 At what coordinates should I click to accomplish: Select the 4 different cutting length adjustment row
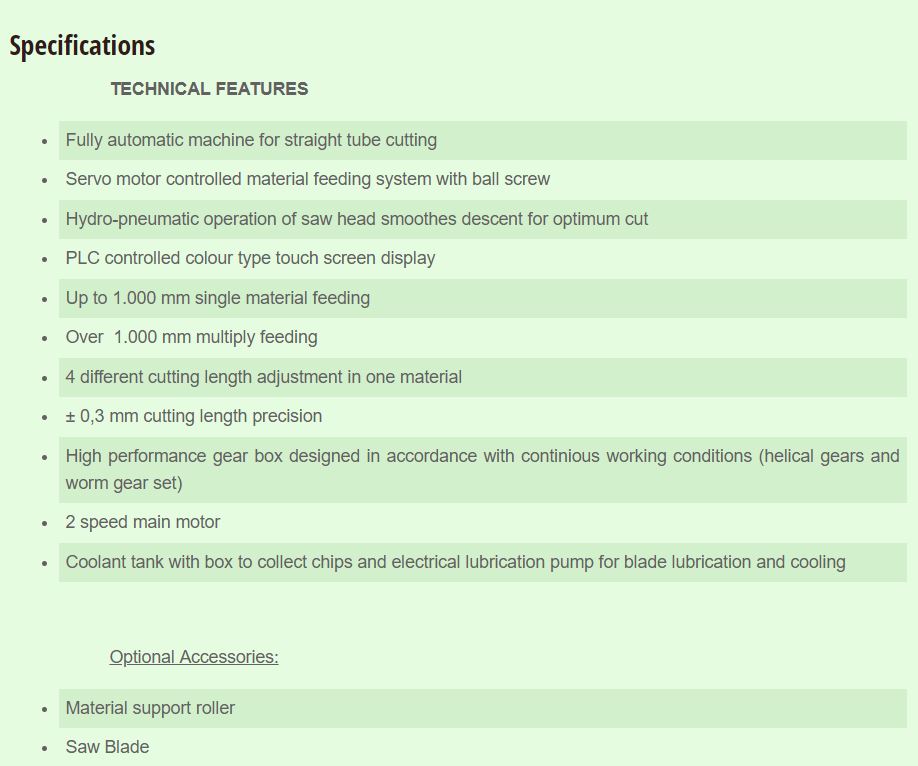[482, 377]
